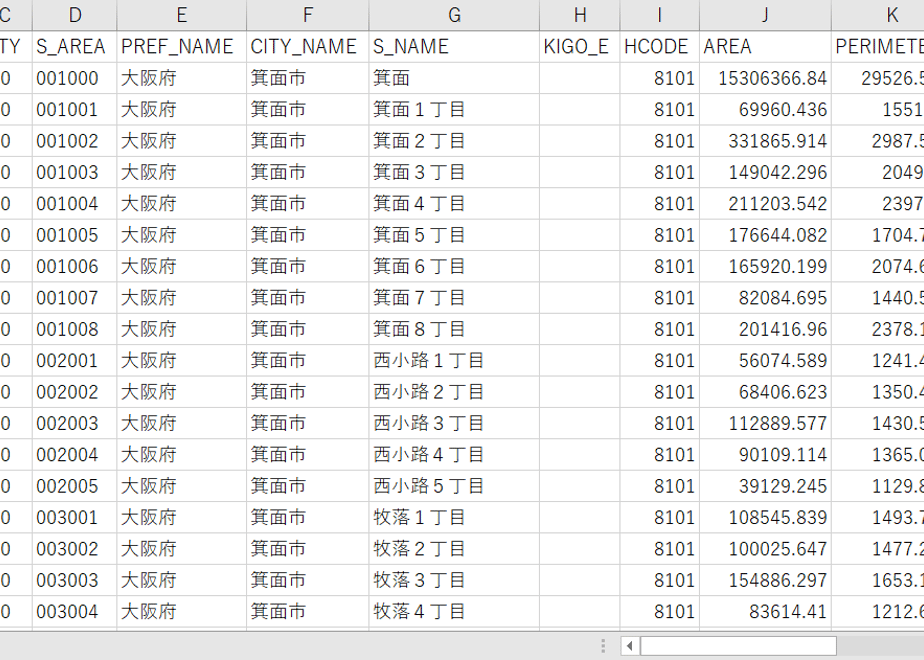Select cell containing 002005

point(74,486)
